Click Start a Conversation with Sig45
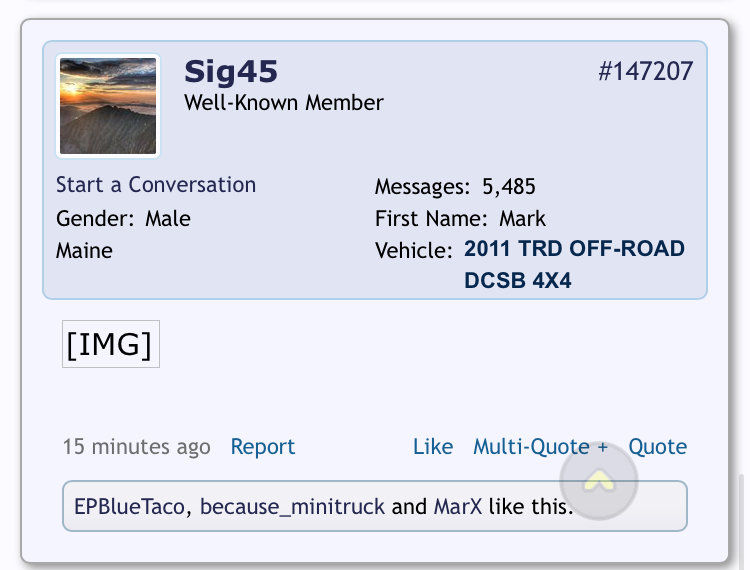The image size is (750, 570). point(156,185)
